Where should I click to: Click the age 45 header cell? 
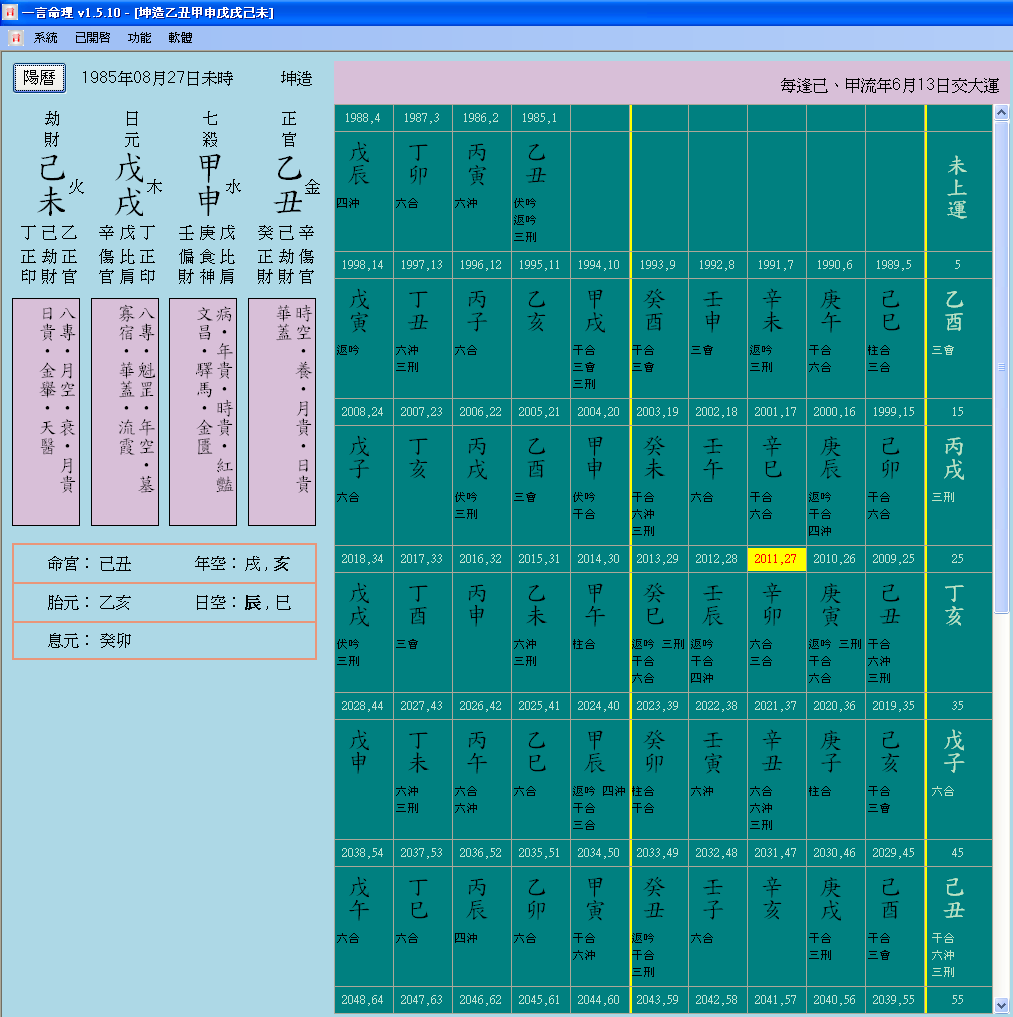958,852
